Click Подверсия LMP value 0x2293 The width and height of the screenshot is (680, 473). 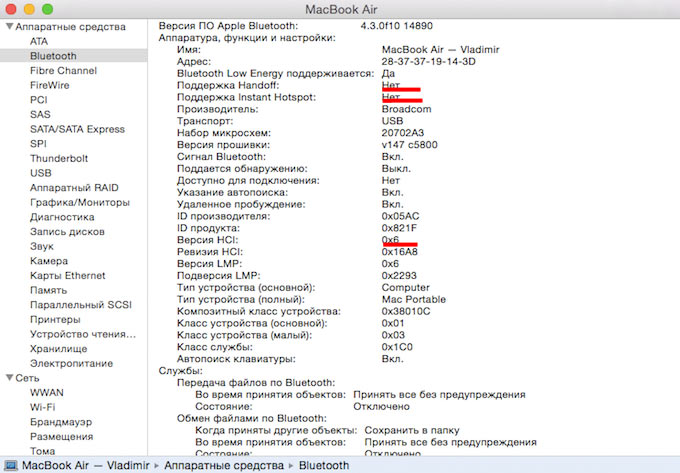click(399, 276)
